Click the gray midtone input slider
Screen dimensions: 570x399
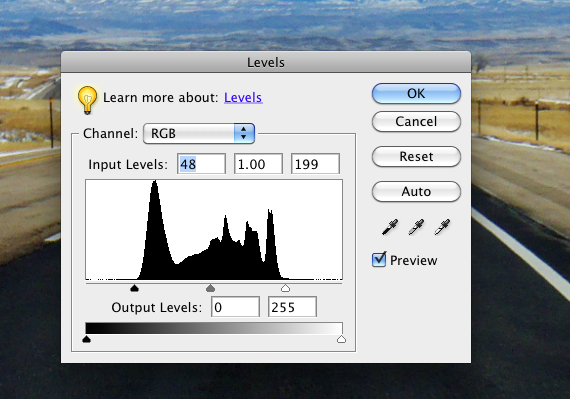pos(210,289)
